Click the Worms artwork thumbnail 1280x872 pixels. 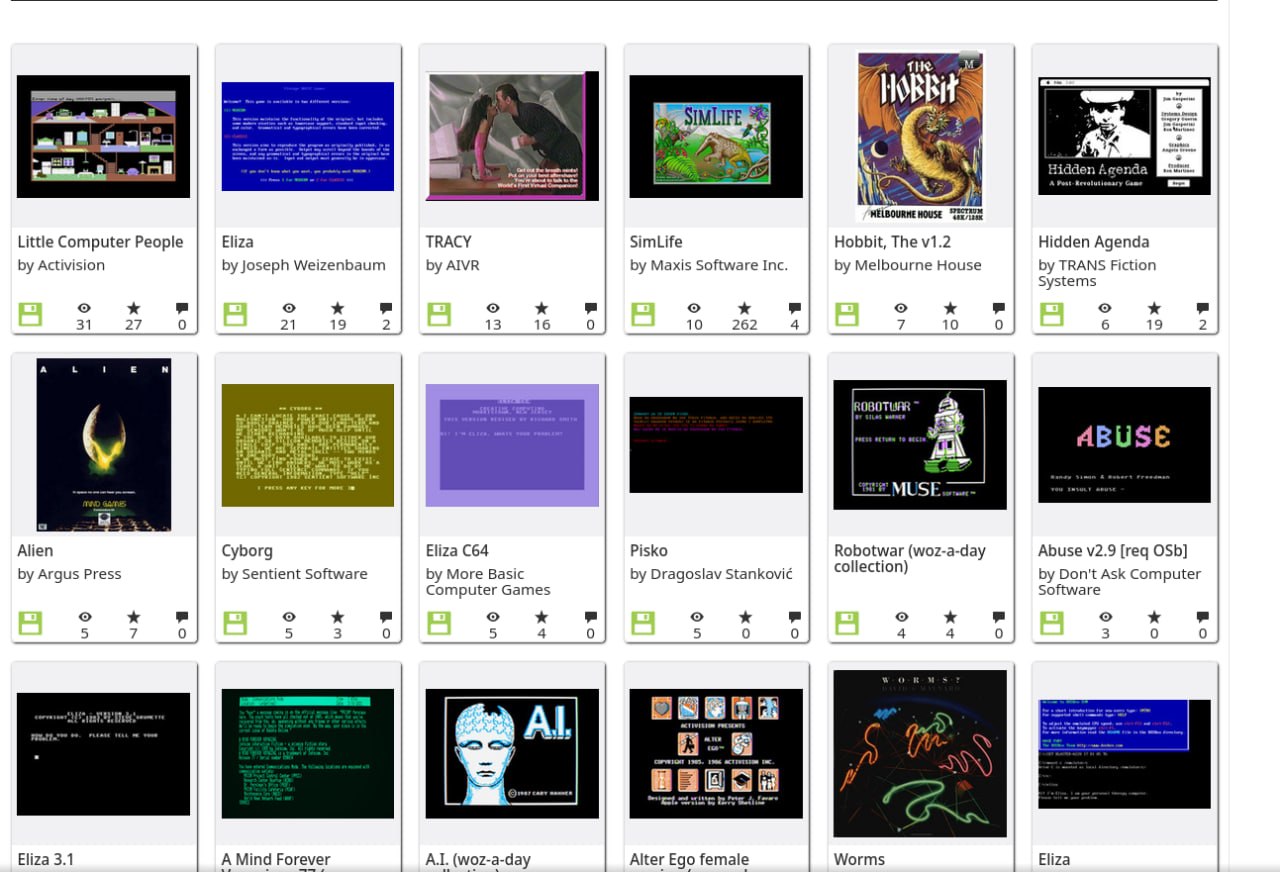(920, 753)
